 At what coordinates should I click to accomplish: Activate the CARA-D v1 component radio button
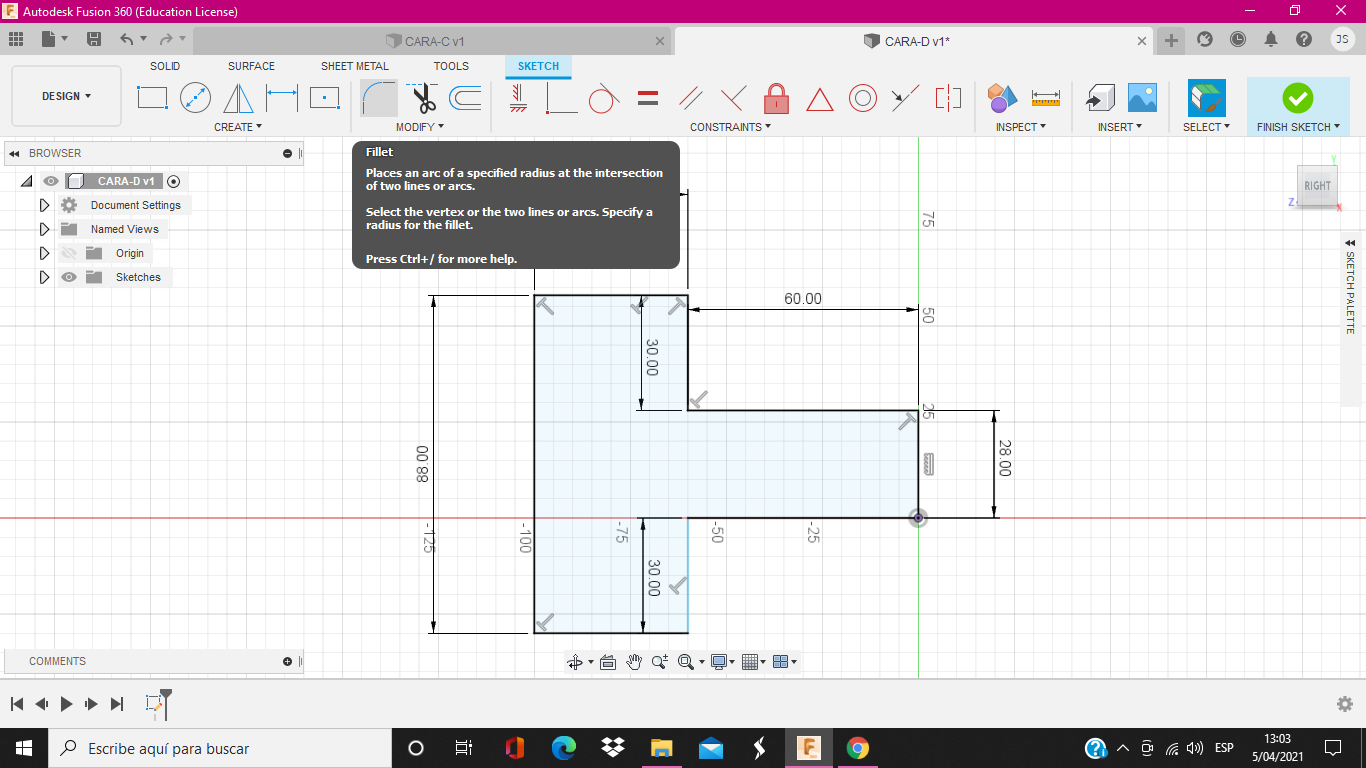(x=174, y=181)
